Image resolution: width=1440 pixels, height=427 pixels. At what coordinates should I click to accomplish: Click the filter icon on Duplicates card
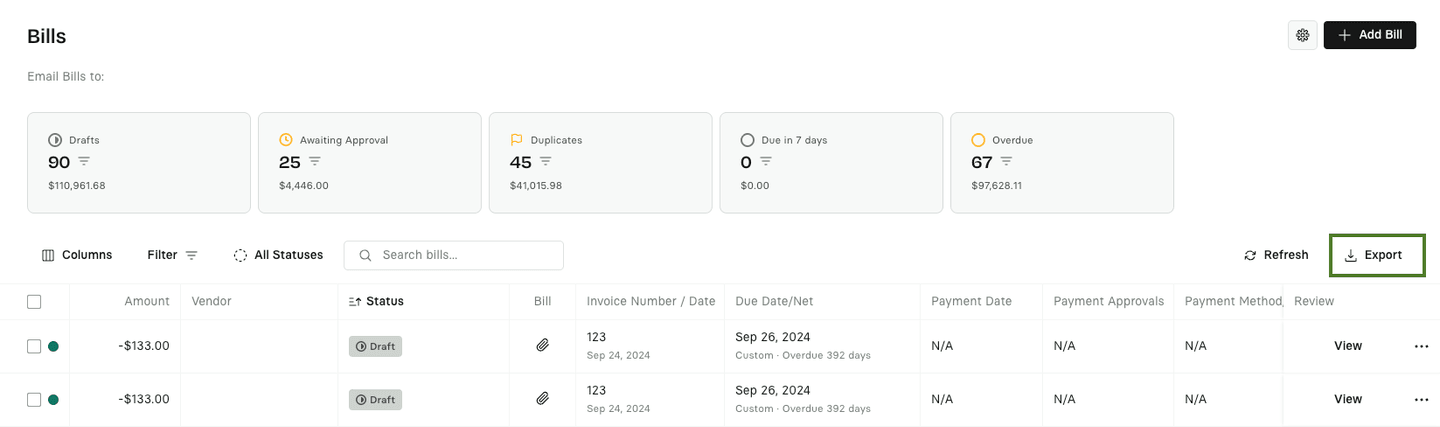tap(546, 161)
